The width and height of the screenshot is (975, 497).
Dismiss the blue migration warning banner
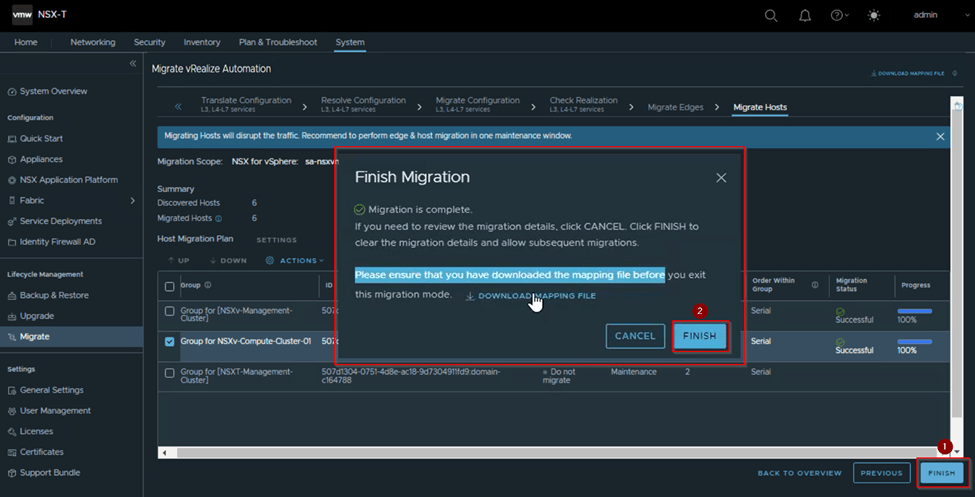940,136
